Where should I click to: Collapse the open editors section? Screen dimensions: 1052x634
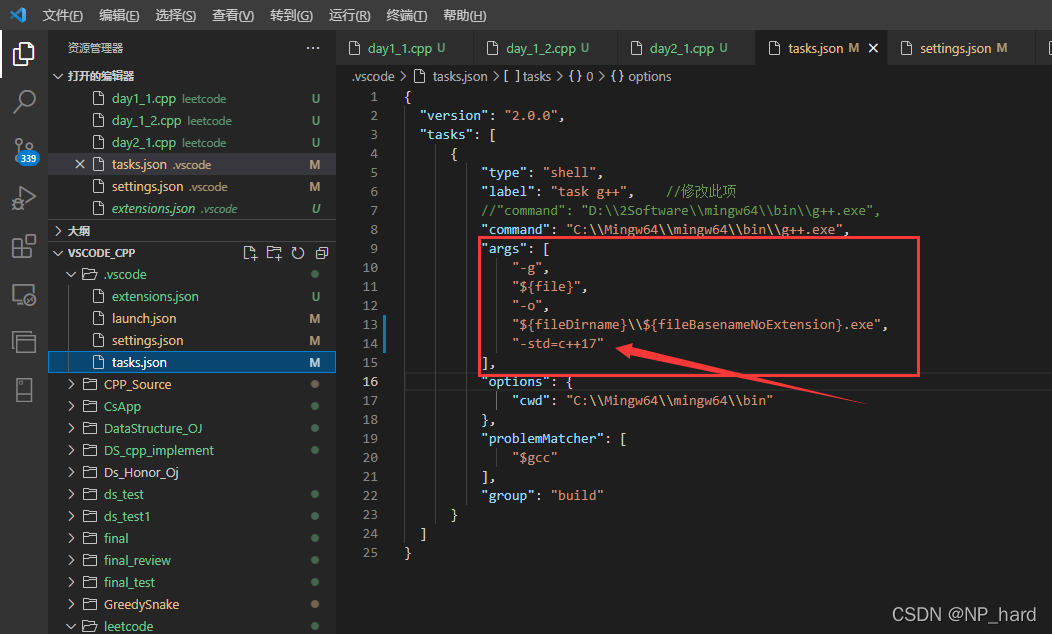58,76
